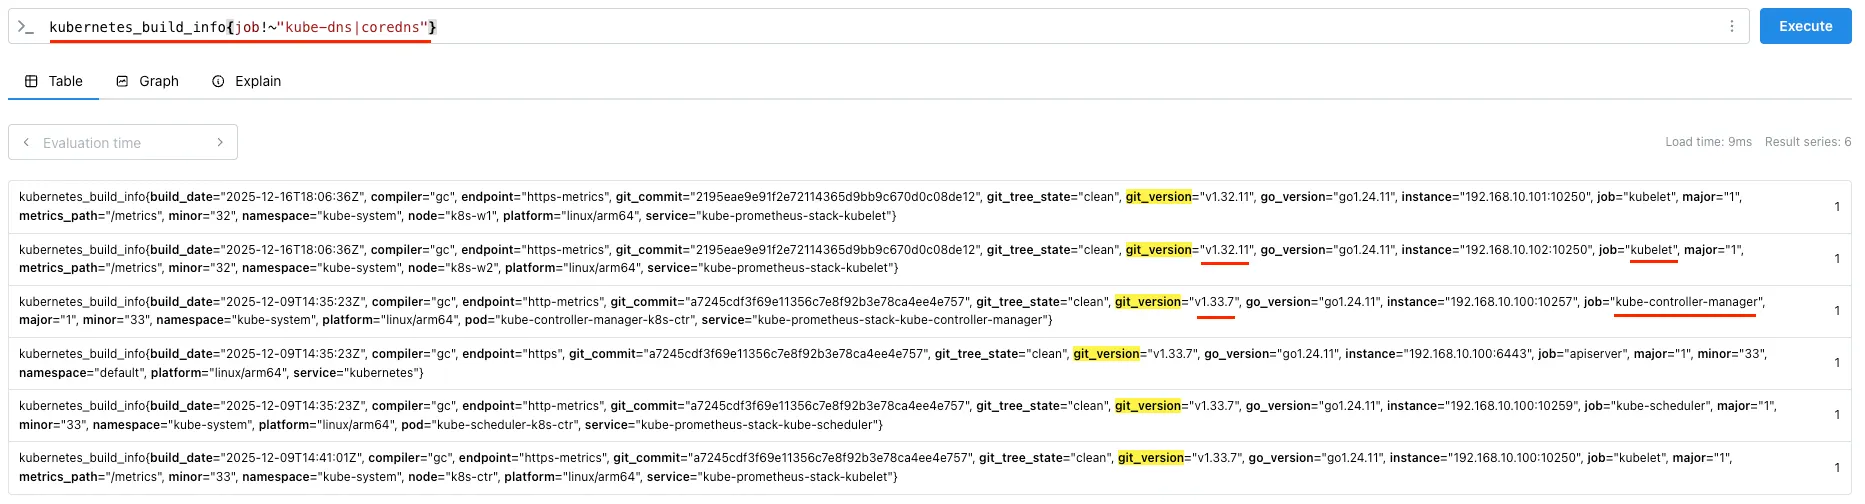Select the kube-scheduler result row
The height and width of the screenshot is (504, 1865).
pyautogui.click(x=930, y=415)
